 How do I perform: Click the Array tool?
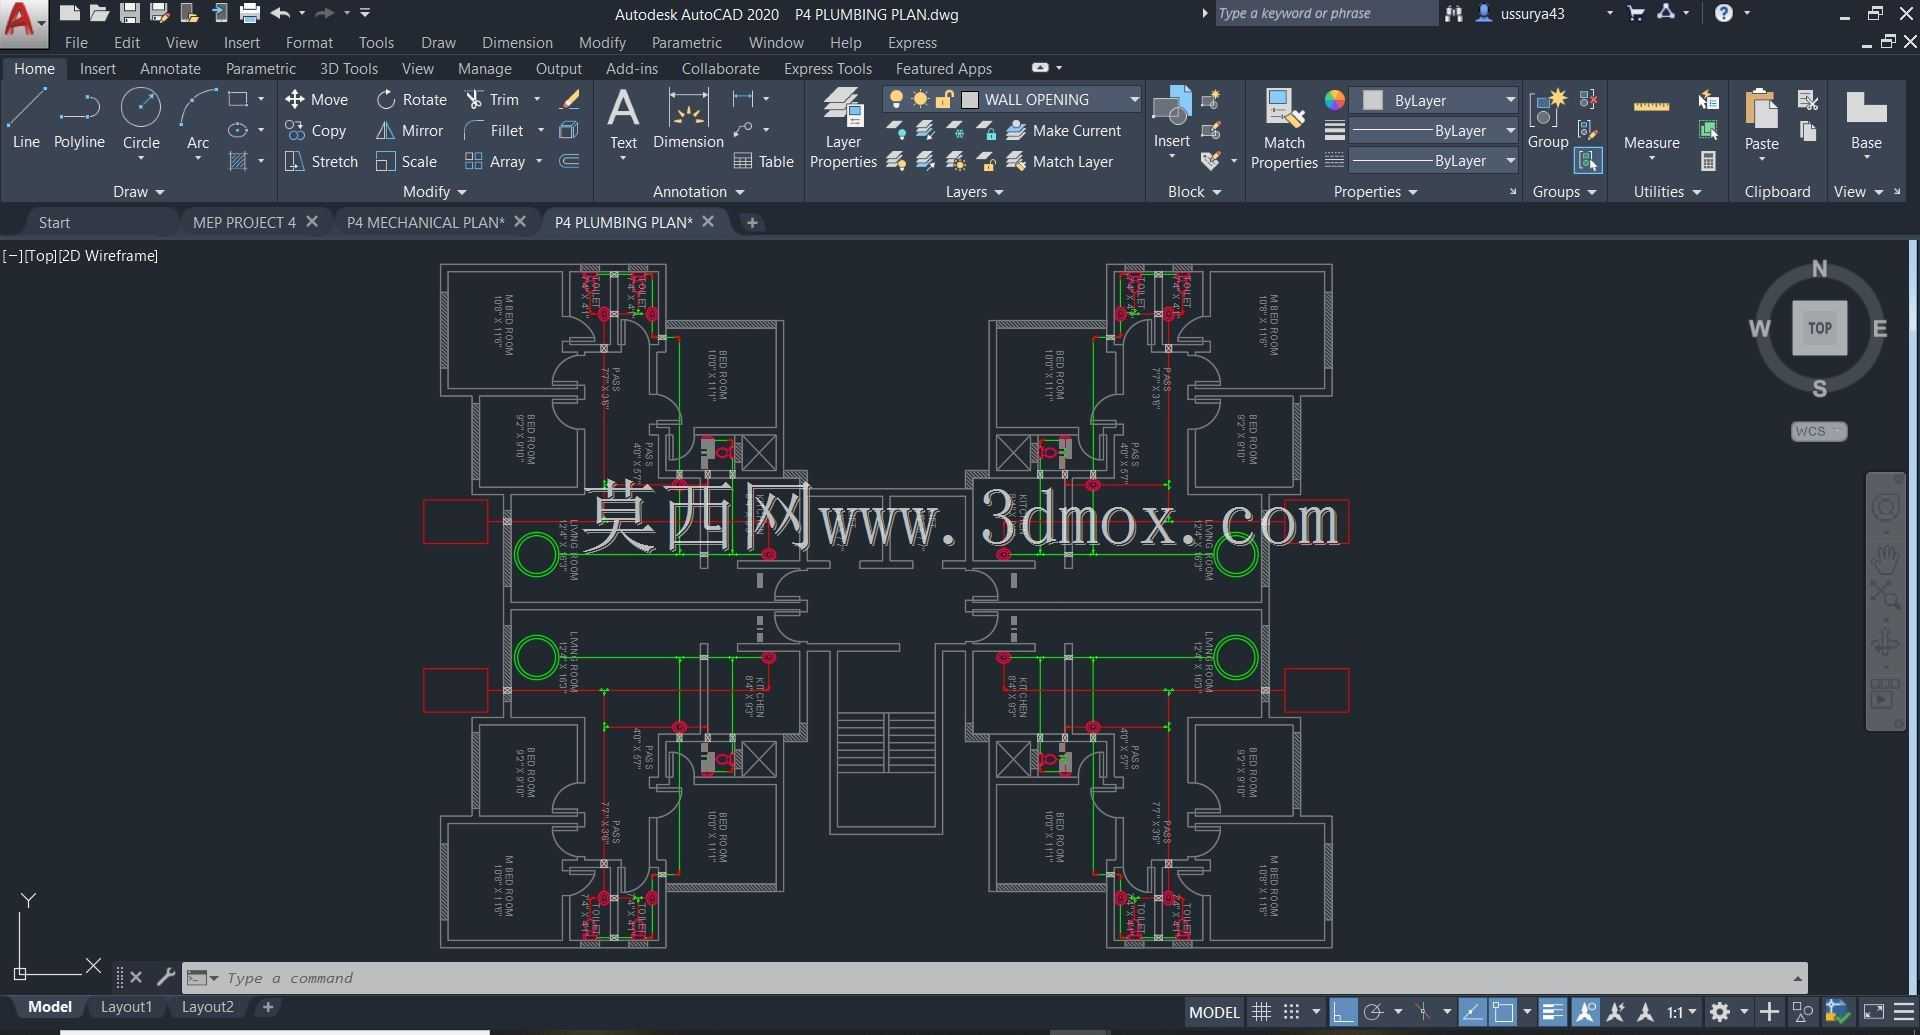pyautogui.click(x=495, y=161)
